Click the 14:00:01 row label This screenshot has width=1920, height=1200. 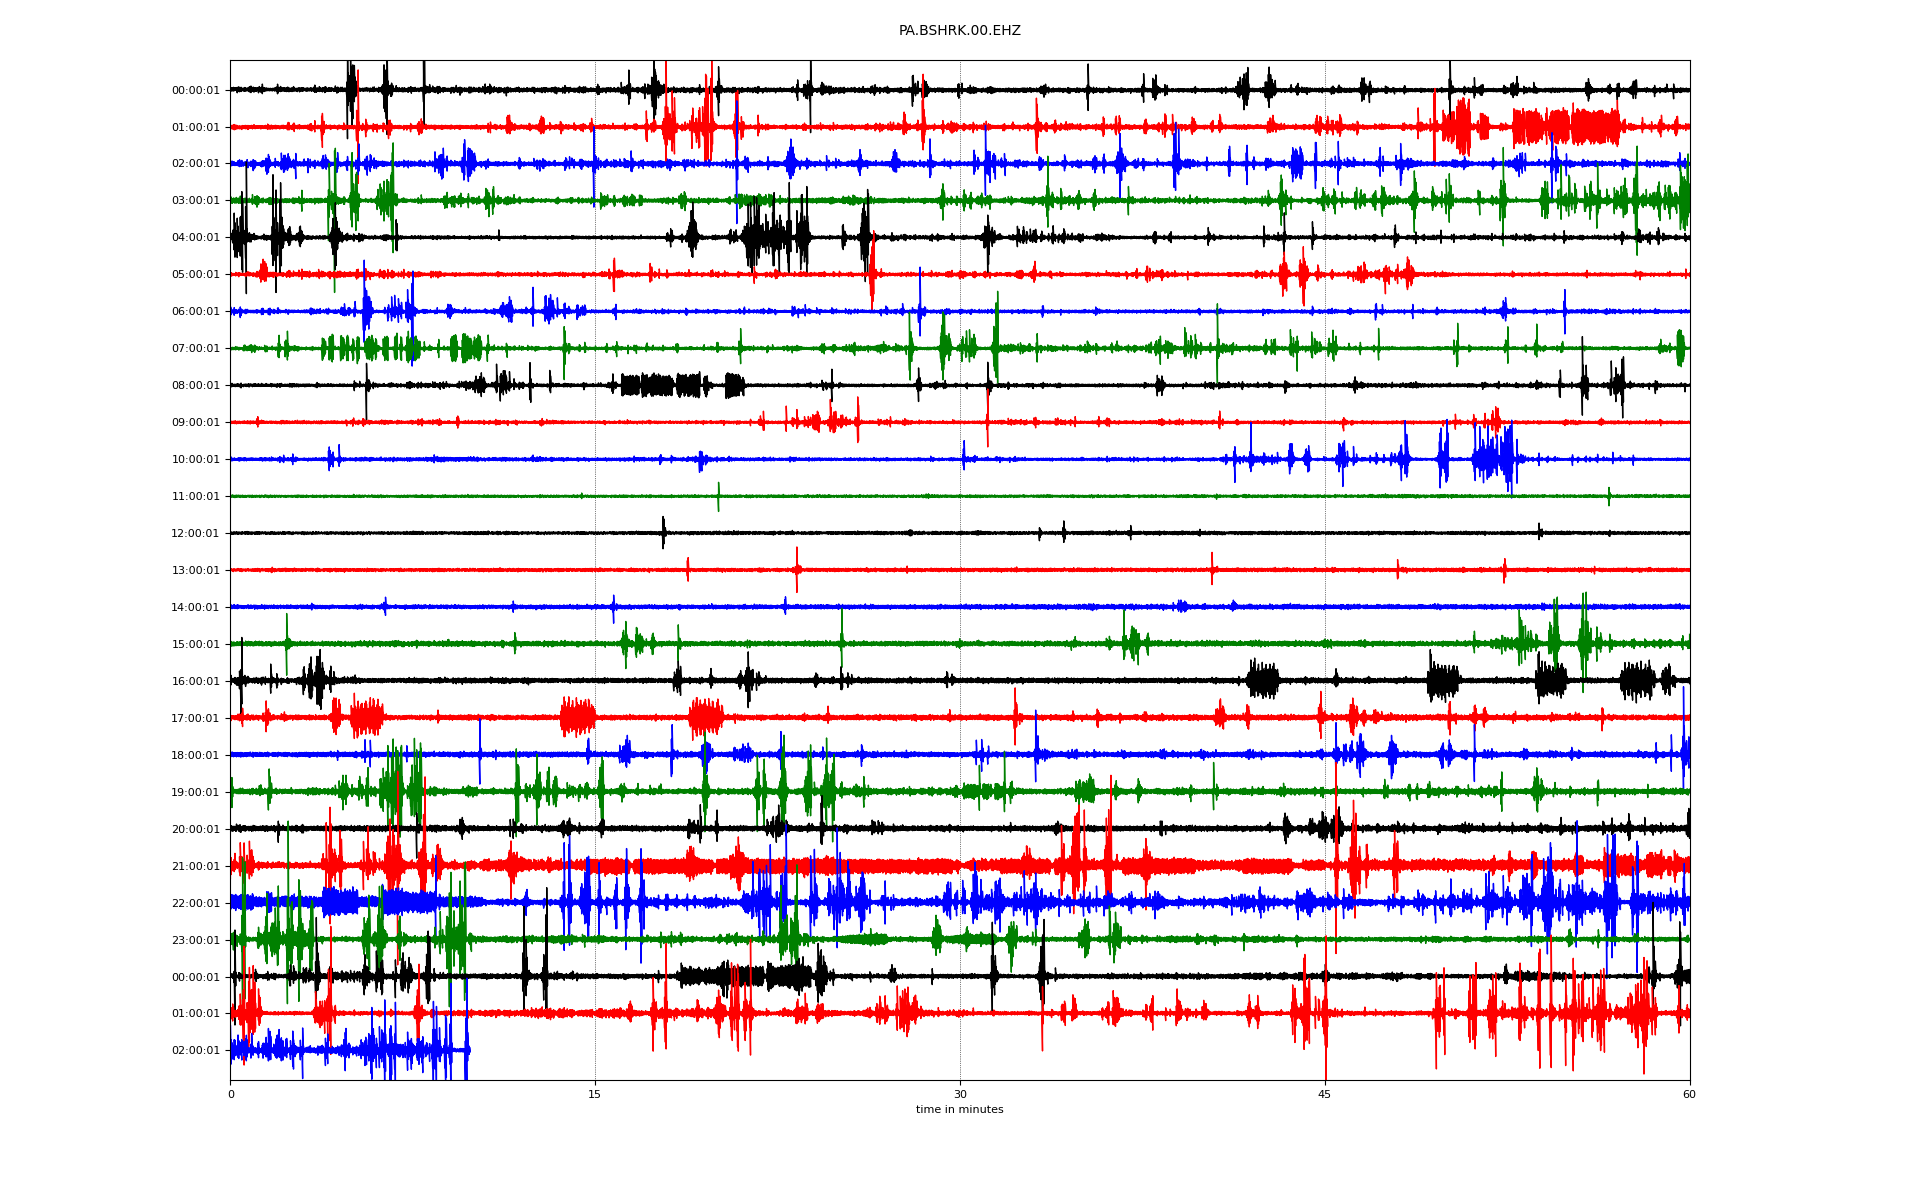tap(196, 608)
